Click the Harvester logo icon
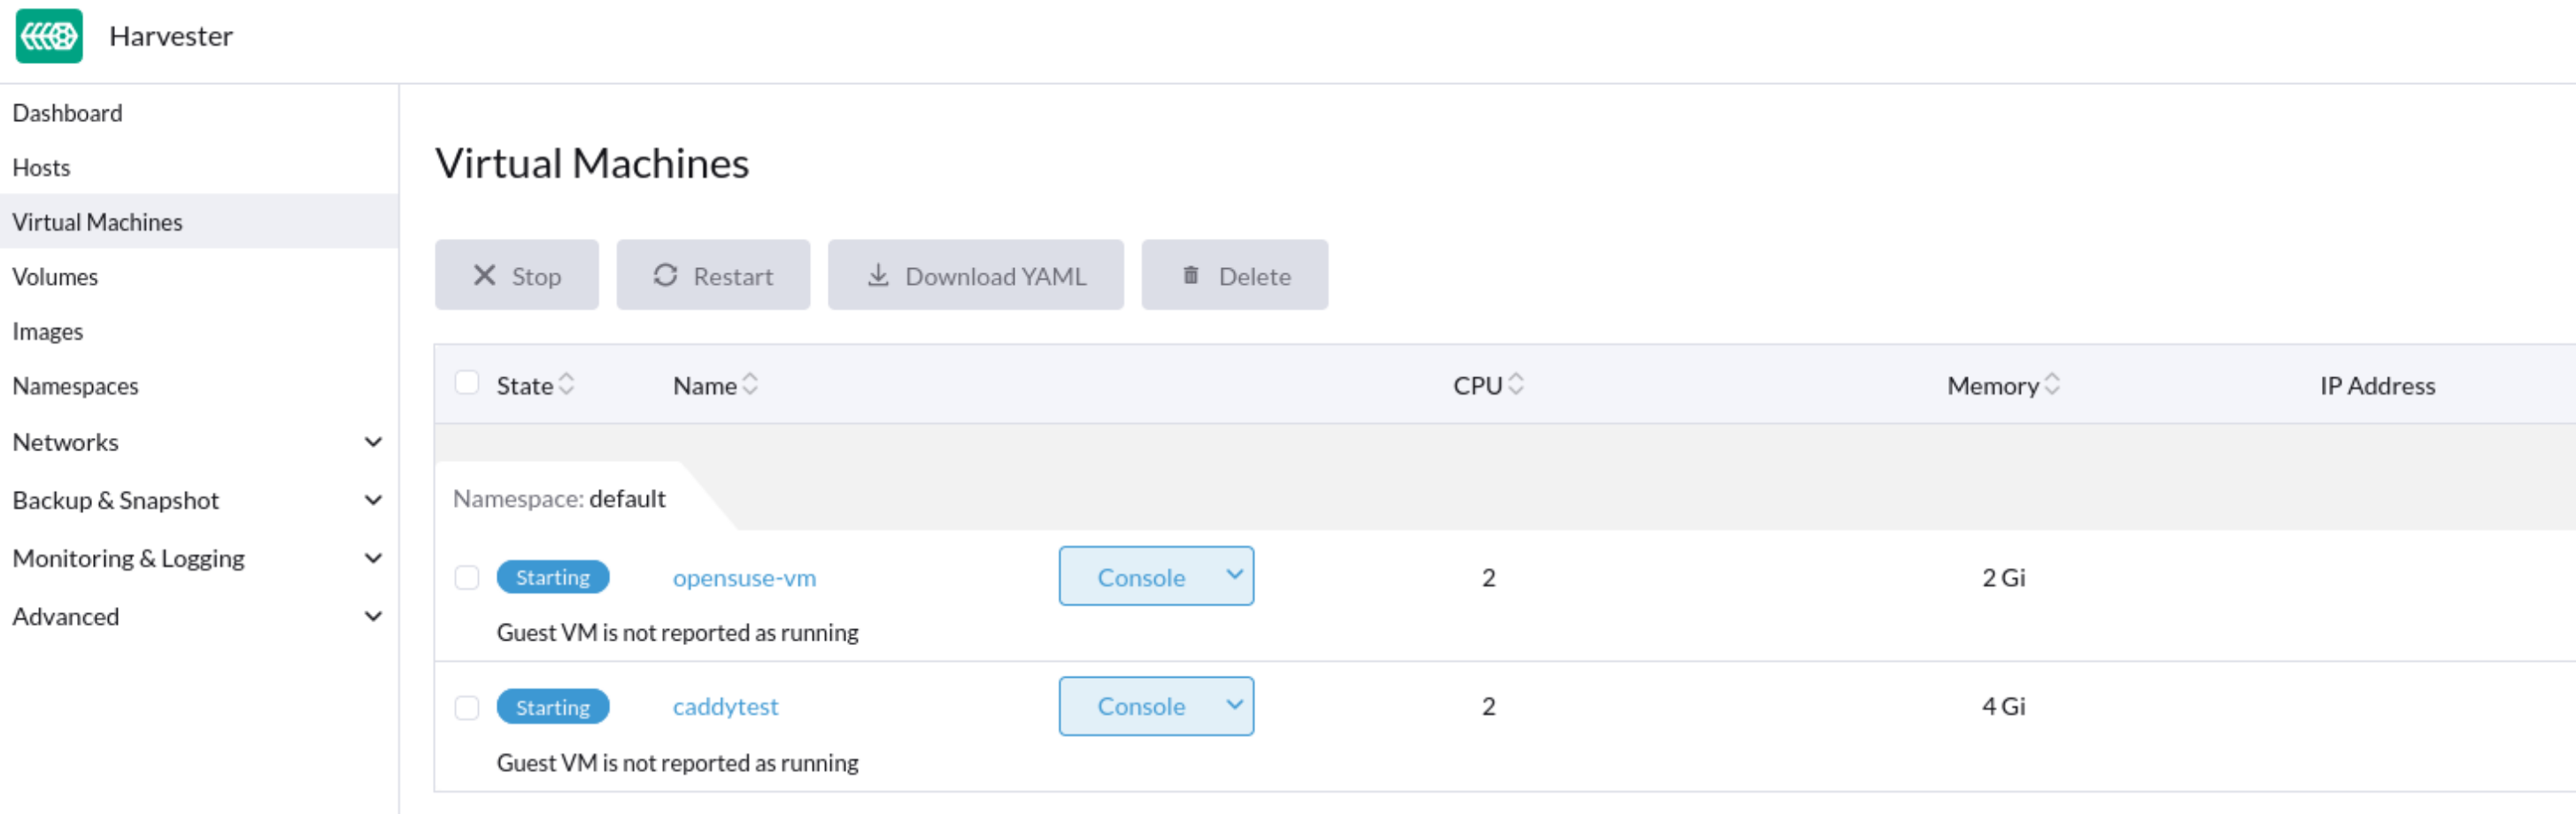 48,35
